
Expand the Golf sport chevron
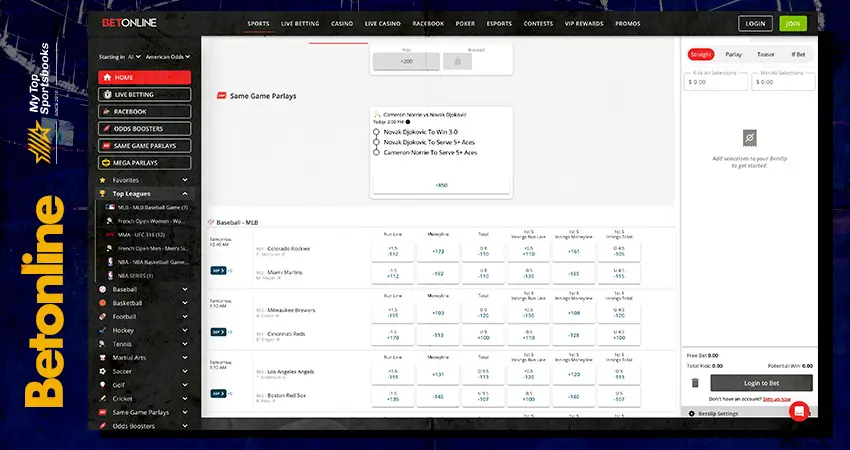tap(185, 385)
